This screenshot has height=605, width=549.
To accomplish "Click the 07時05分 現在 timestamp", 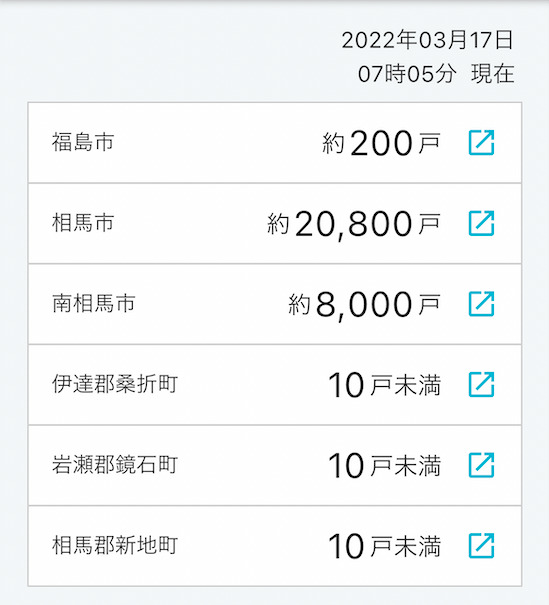I will point(436,74).
